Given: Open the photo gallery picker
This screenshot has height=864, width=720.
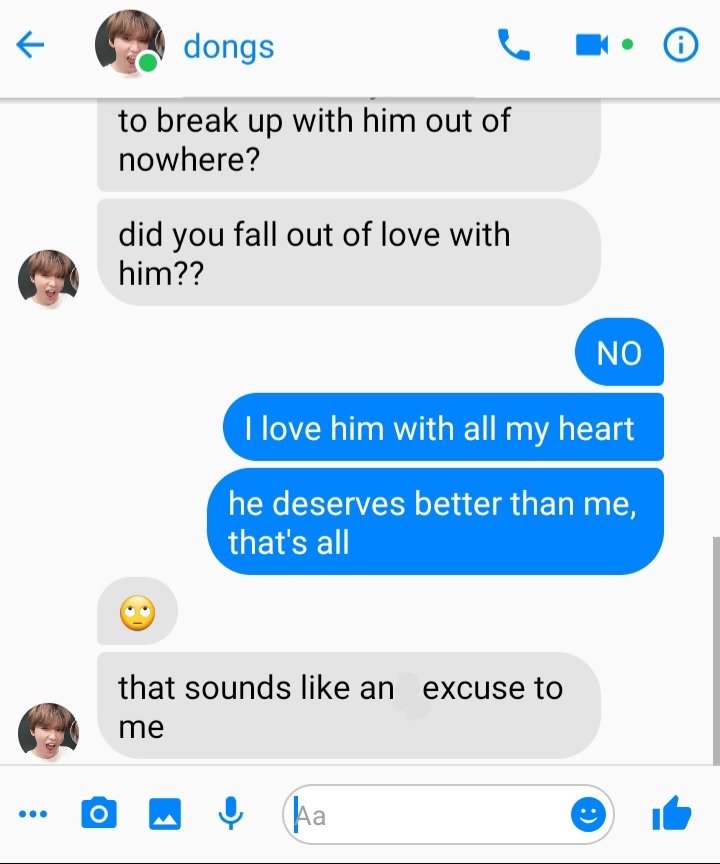Looking at the screenshot, I should click(165, 813).
